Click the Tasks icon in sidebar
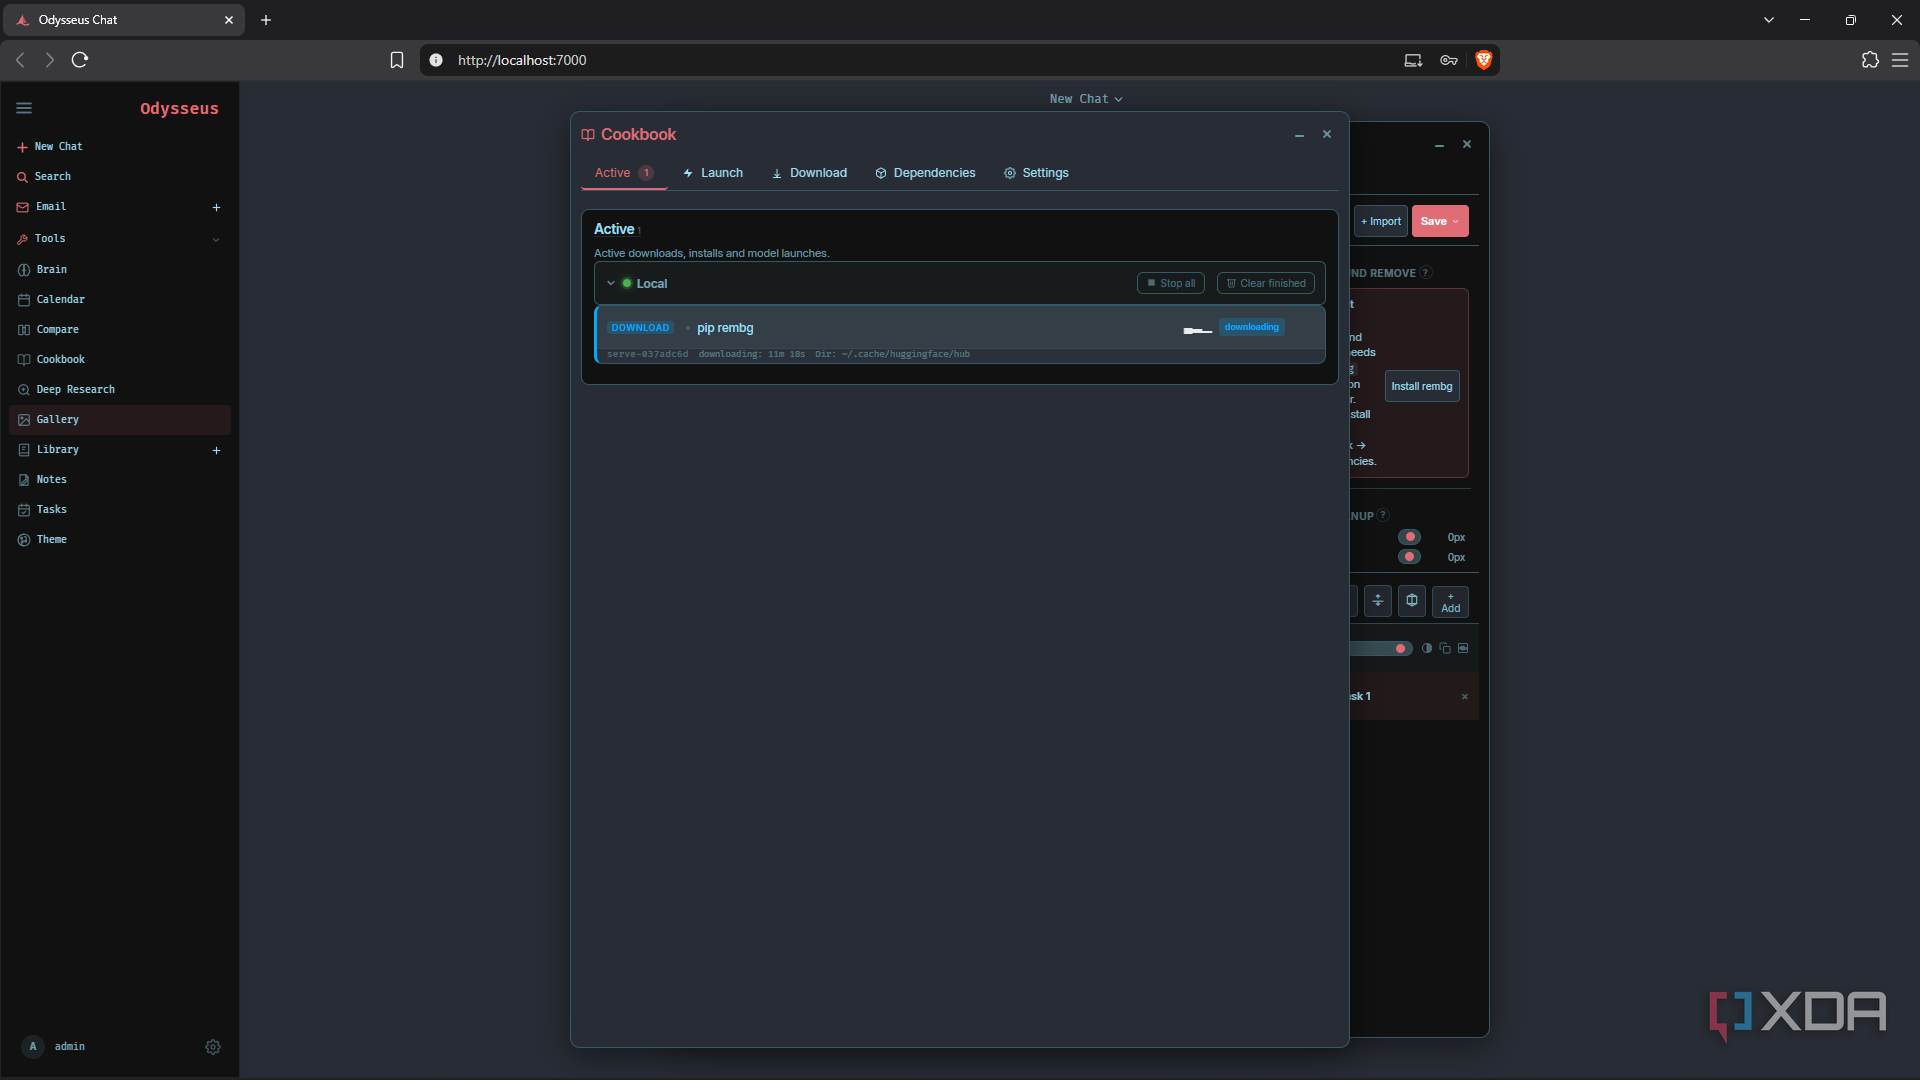1920x1080 pixels. pos(24,510)
